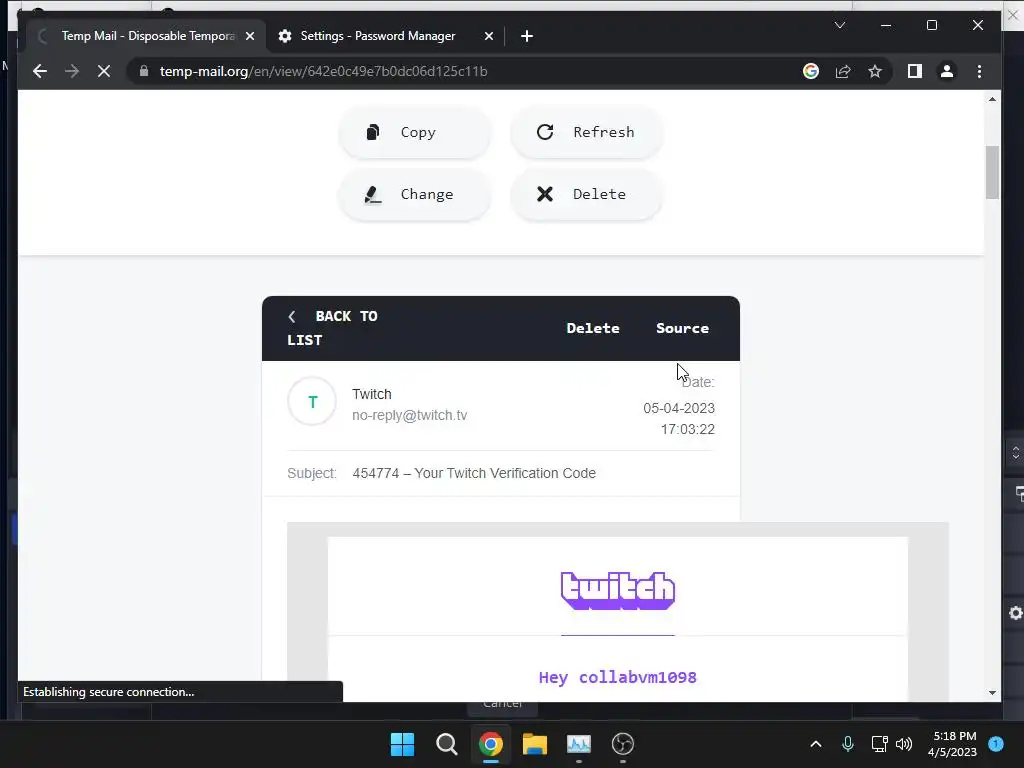Open Chrome three-dot menu
Image resolution: width=1024 pixels, height=768 pixels.
coord(979,71)
